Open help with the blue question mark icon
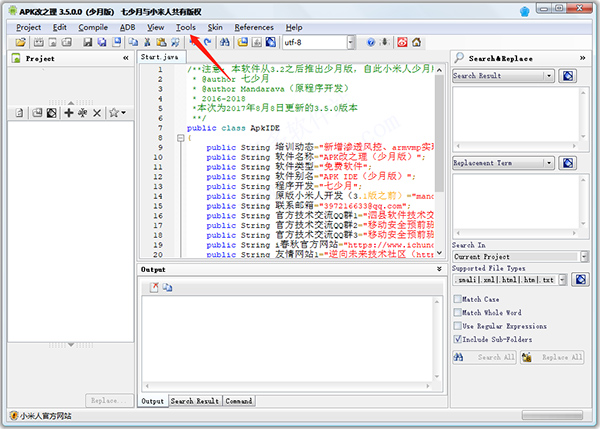 coord(371,42)
